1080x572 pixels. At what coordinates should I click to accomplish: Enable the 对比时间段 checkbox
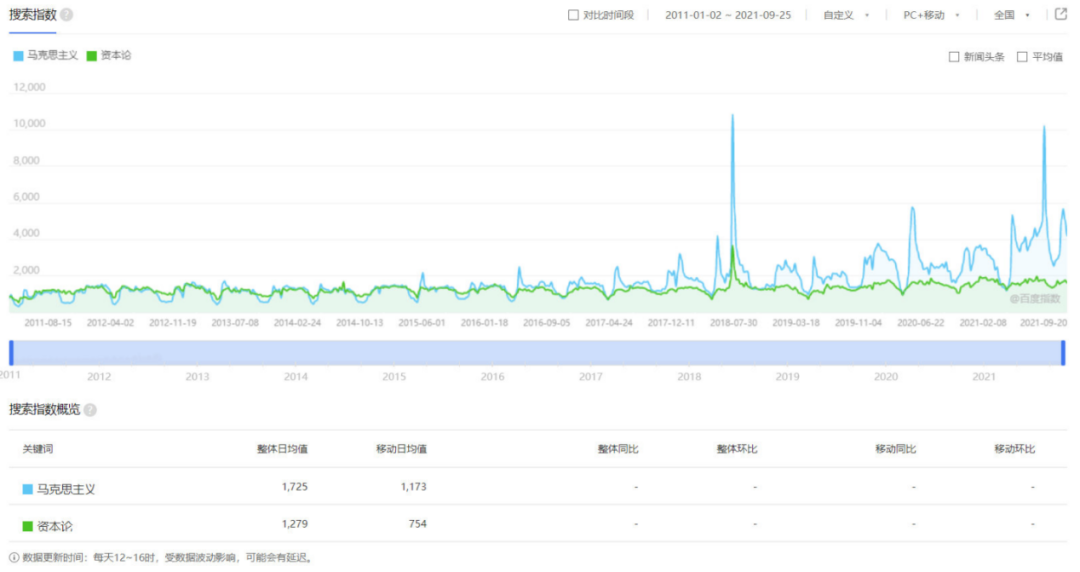pos(573,15)
